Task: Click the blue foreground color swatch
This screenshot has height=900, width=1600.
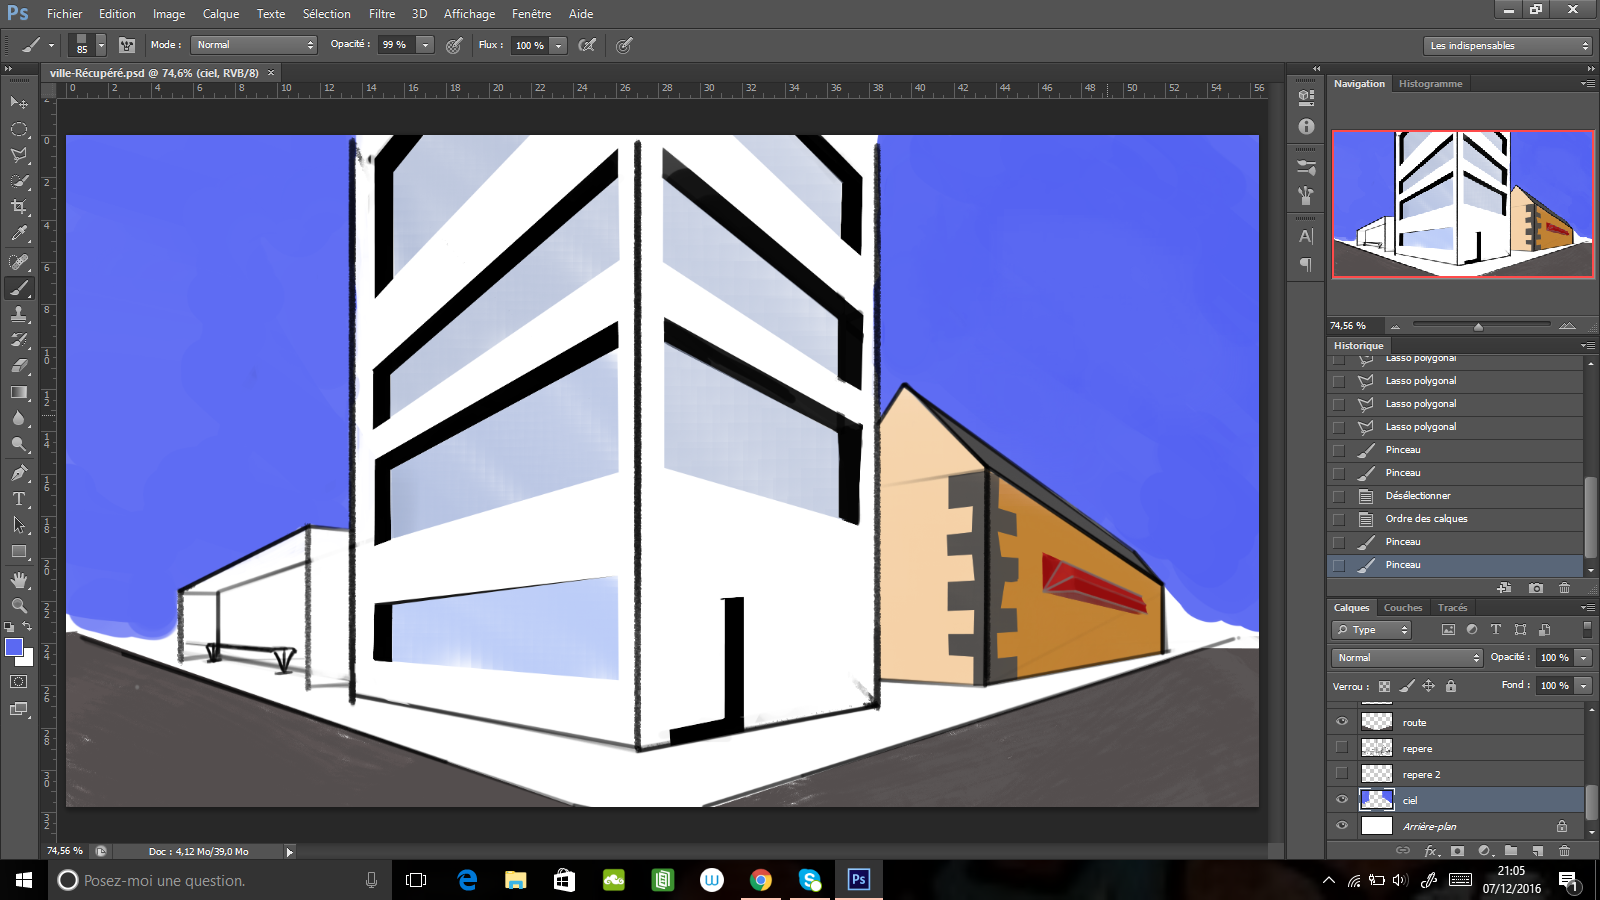Action: (x=14, y=648)
